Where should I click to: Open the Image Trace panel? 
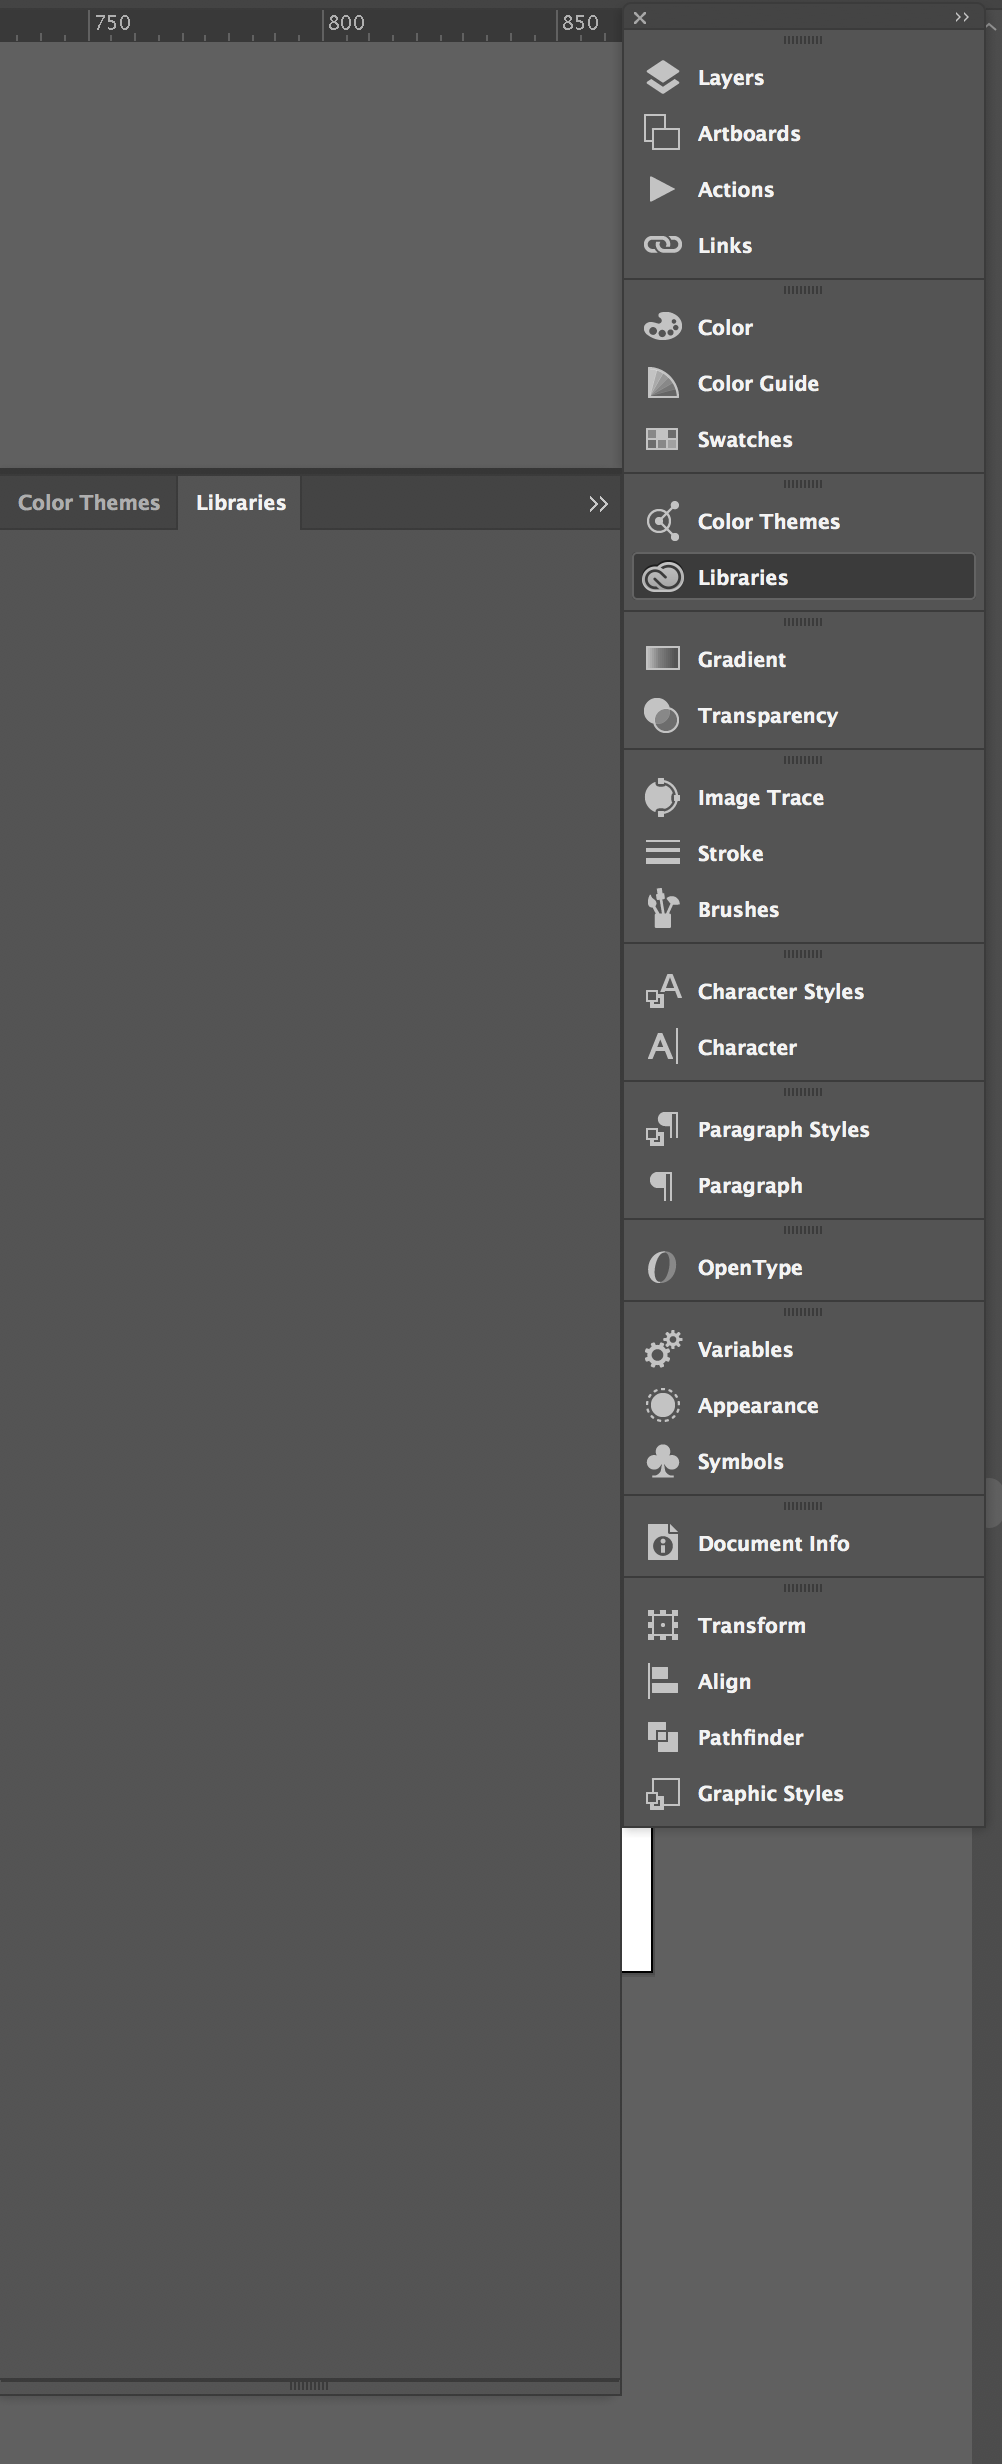(x=760, y=797)
